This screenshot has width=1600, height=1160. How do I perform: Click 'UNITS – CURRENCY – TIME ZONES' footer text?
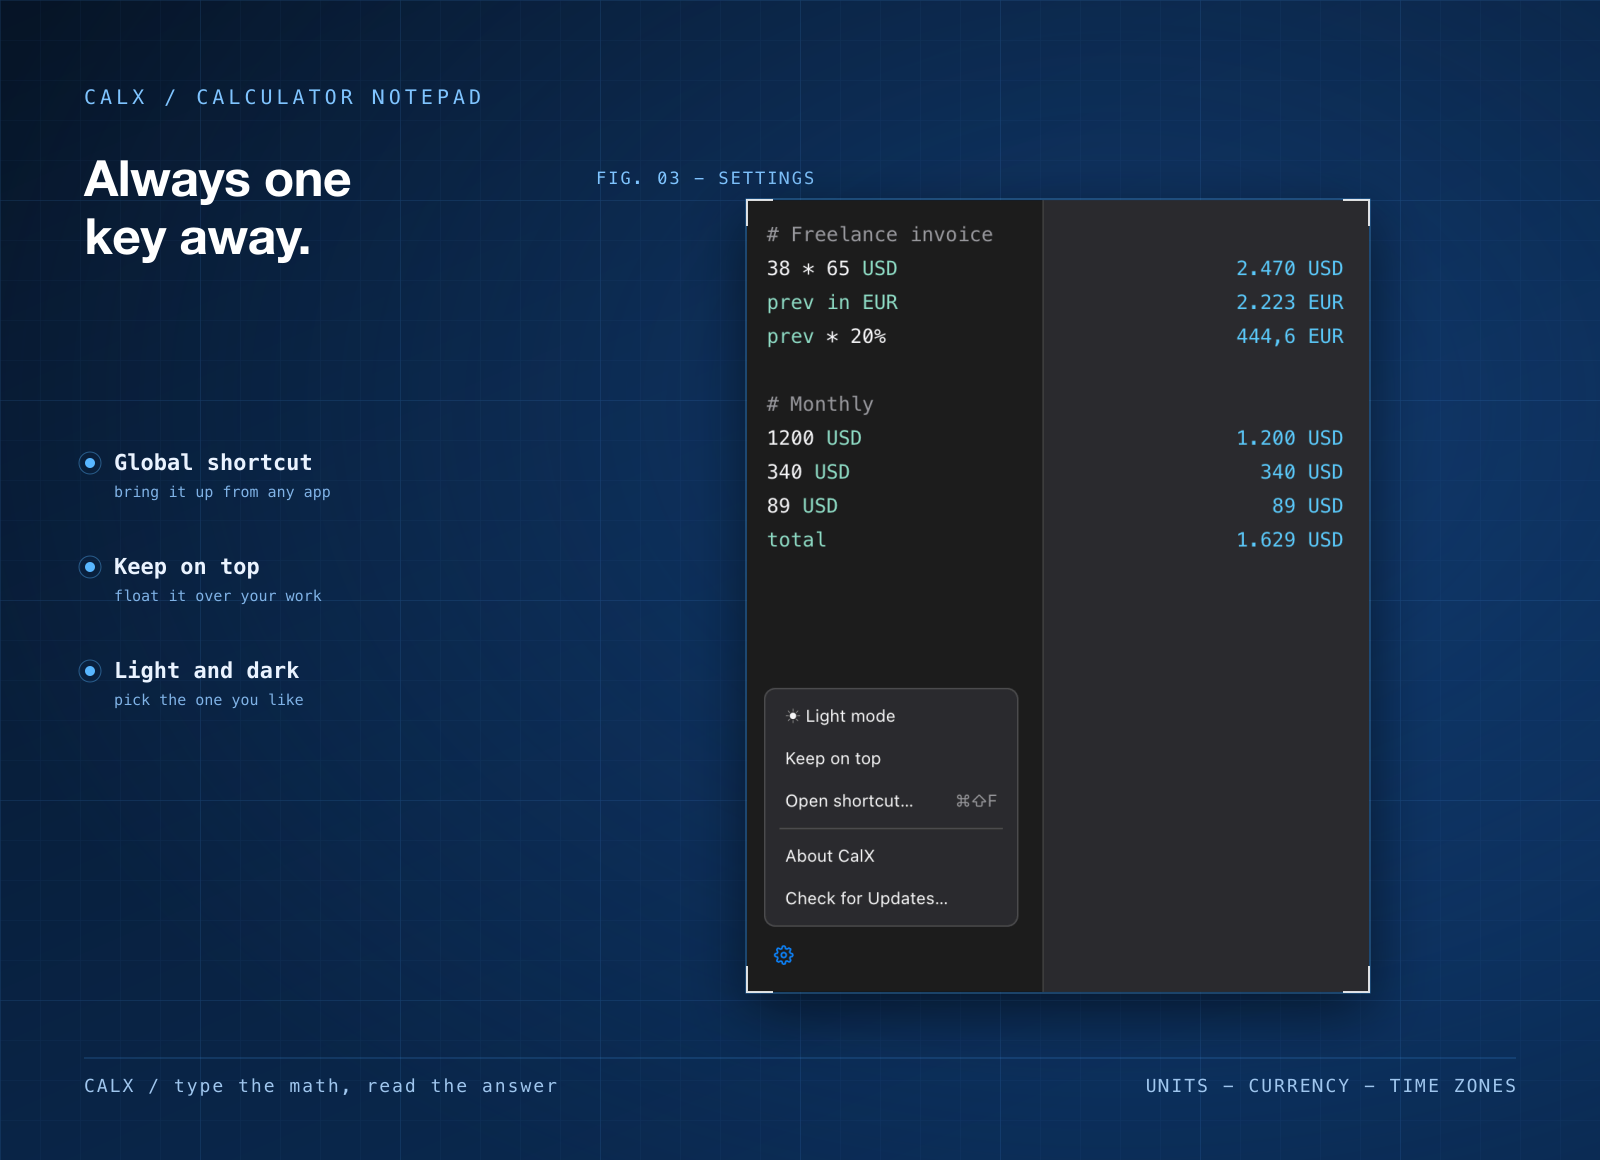pyautogui.click(x=1330, y=1086)
